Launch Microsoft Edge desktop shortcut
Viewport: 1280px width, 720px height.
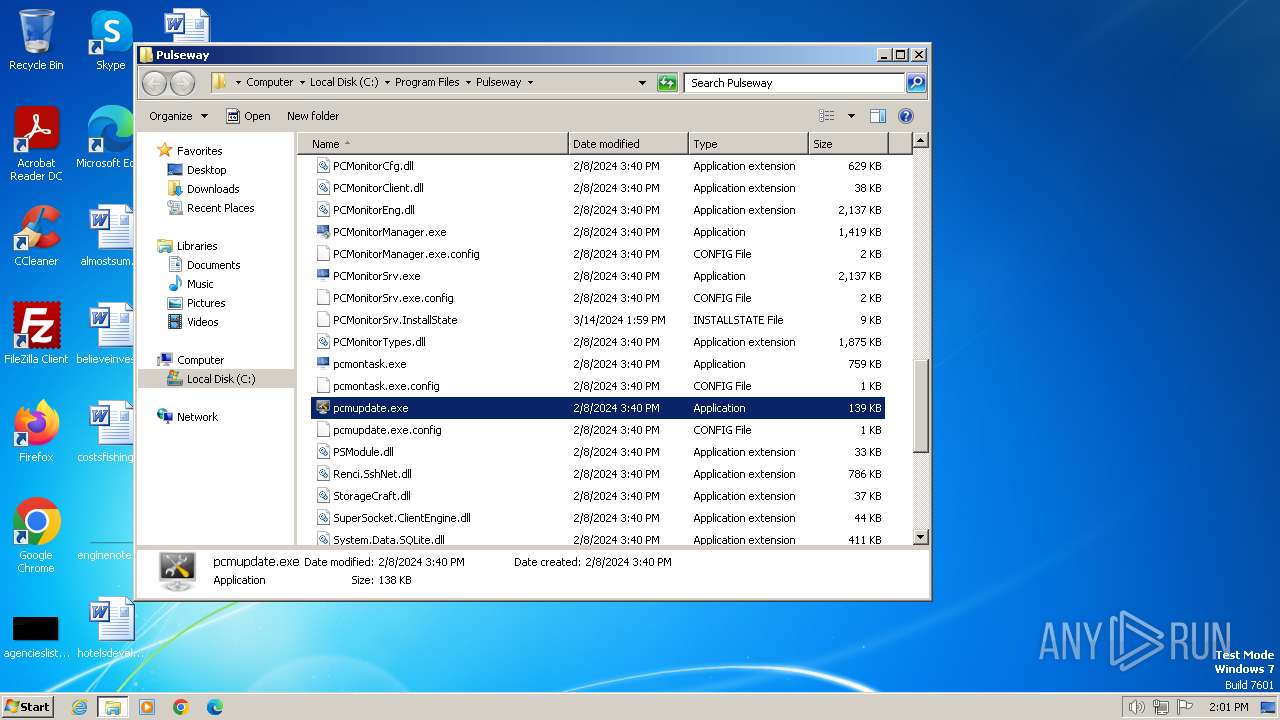pos(105,138)
